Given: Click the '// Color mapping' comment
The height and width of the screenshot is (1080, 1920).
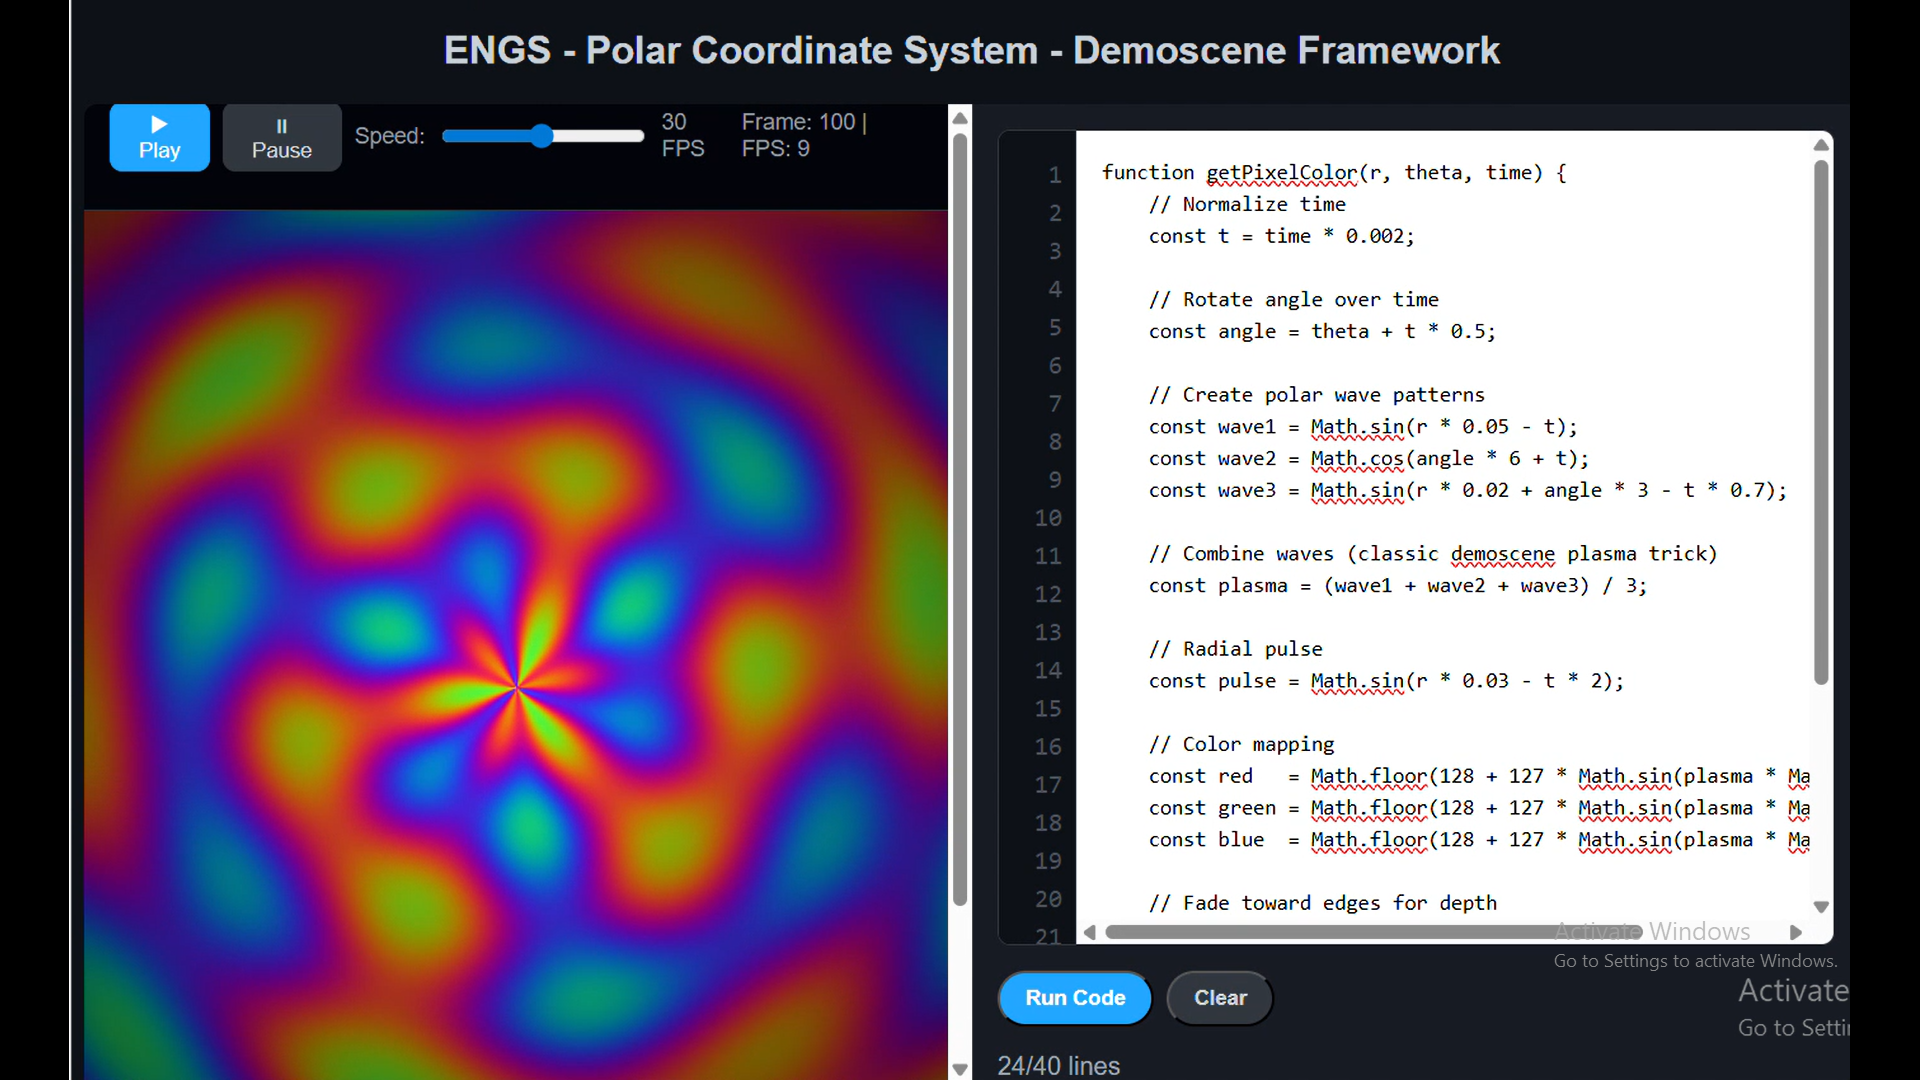Looking at the screenshot, I should click(1241, 744).
